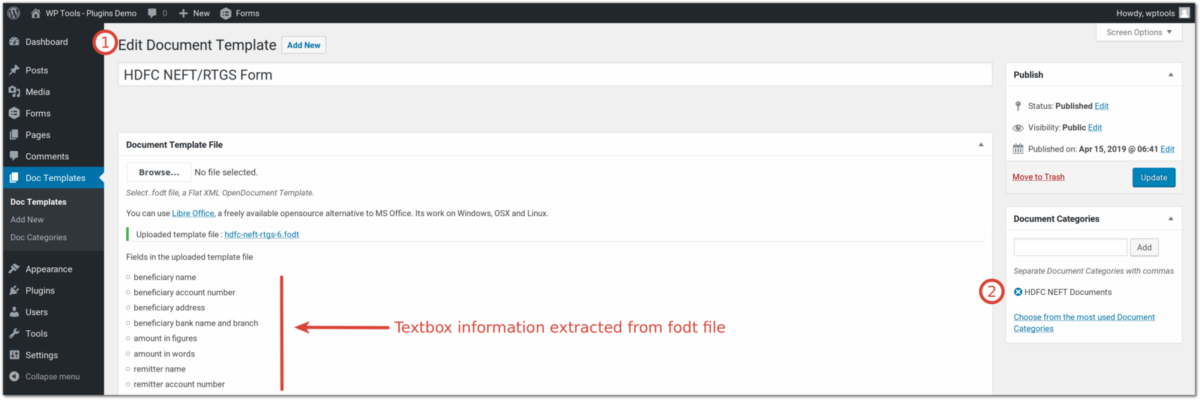The height and width of the screenshot is (400, 1200).
Task: Collapse the Document Categories panel
Action: point(1171,218)
